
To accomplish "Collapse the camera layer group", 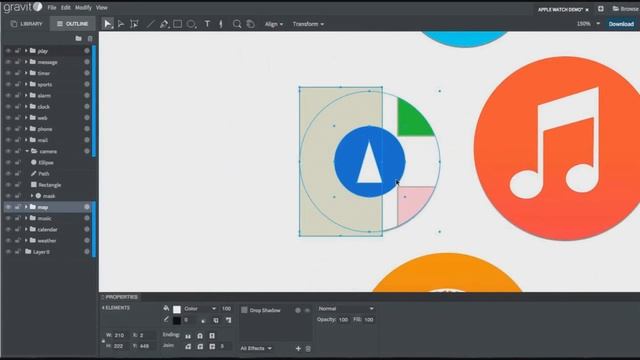I will [x=27, y=151].
